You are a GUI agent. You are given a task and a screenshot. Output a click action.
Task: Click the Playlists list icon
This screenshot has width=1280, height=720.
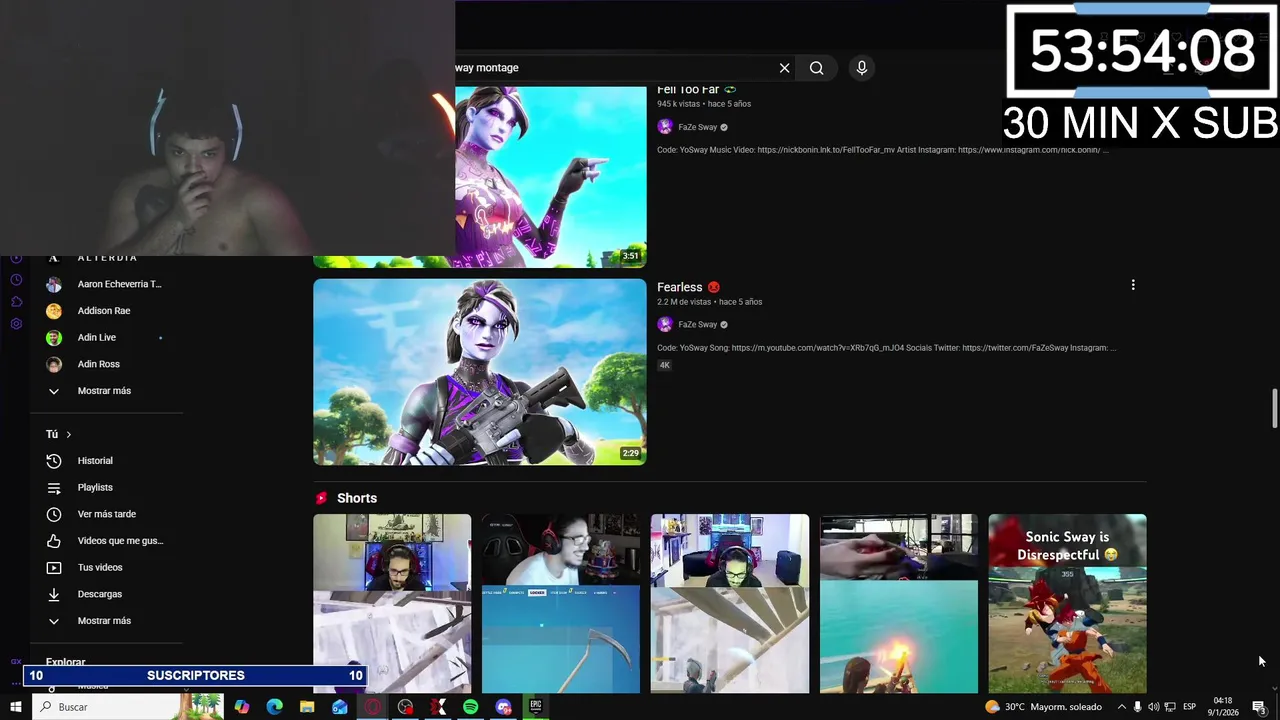[54, 488]
